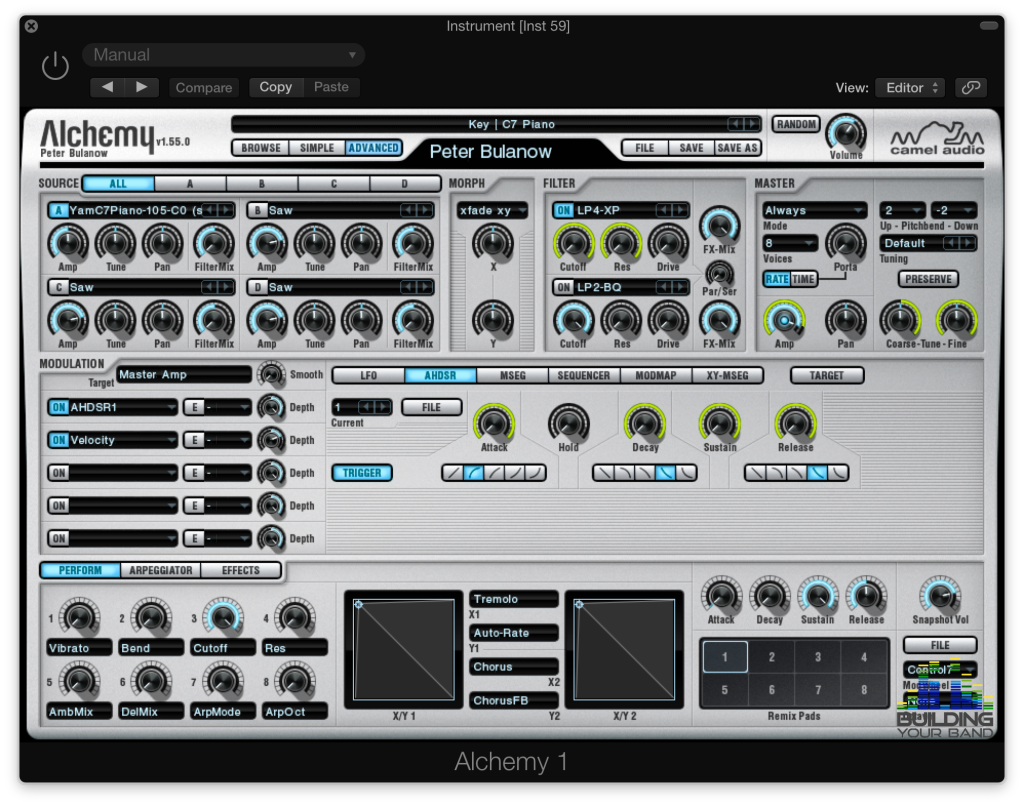Screen dimensions: 1024x806
Task: Open the EFFECTS tab
Action: point(240,570)
